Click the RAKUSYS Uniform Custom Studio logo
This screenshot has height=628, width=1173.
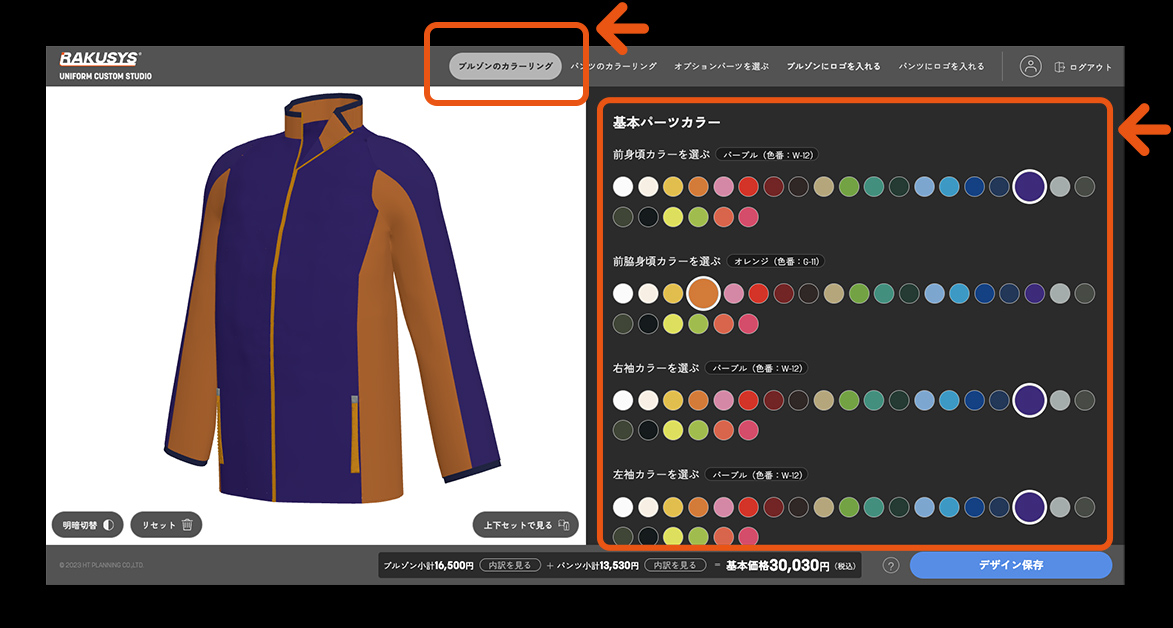(x=105, y=66)
